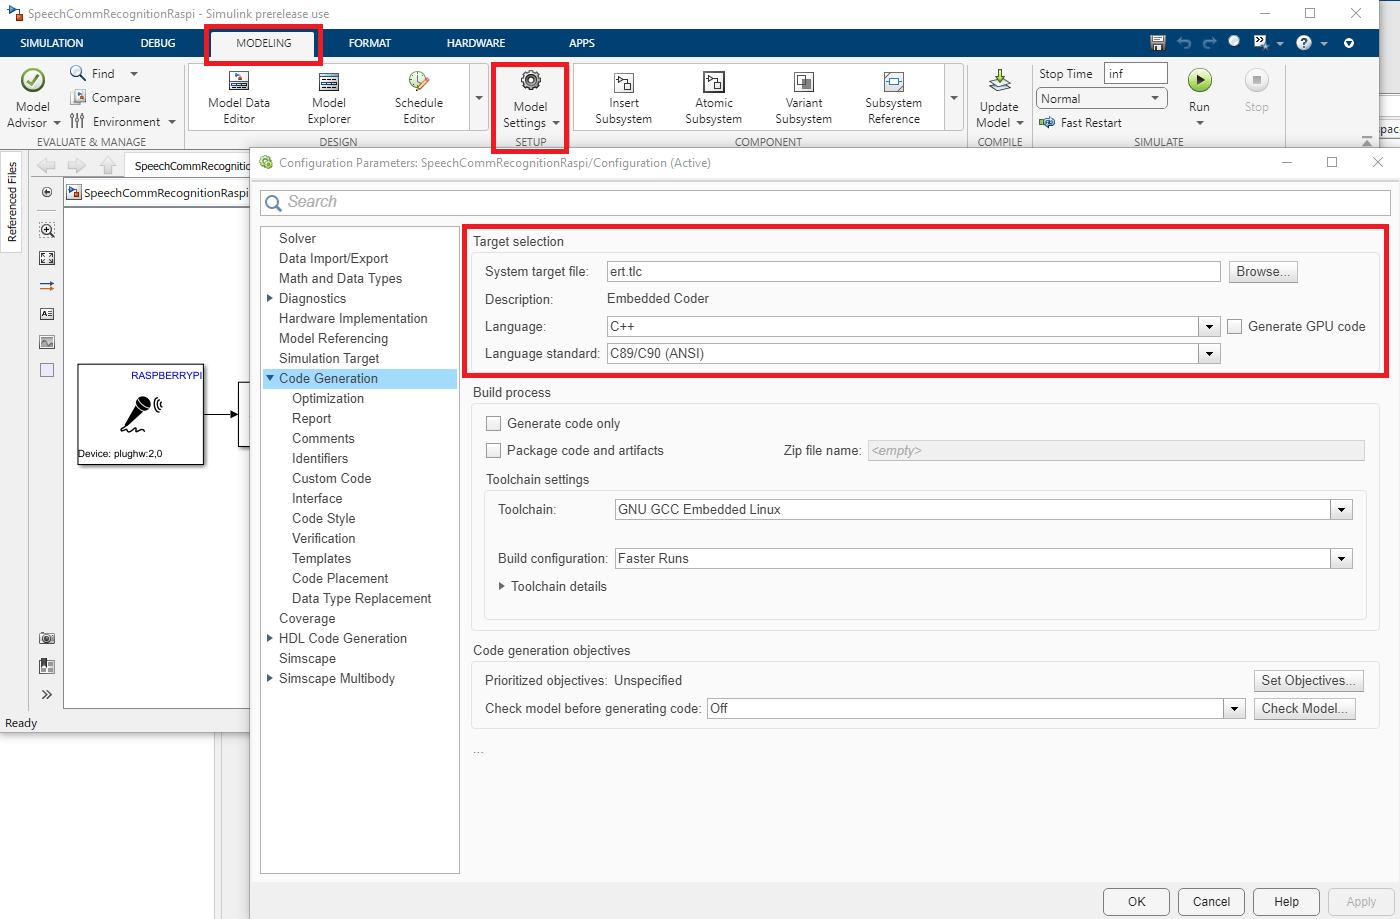Add an Atomic Subsystem
The height and width of the screenshot is (919, 1400).
pos(713,97)
